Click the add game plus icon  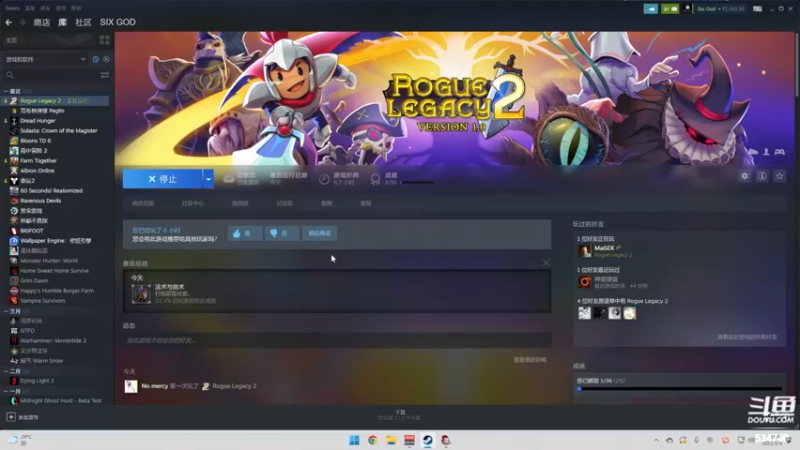pyautogui.click(x=11, y=417)
